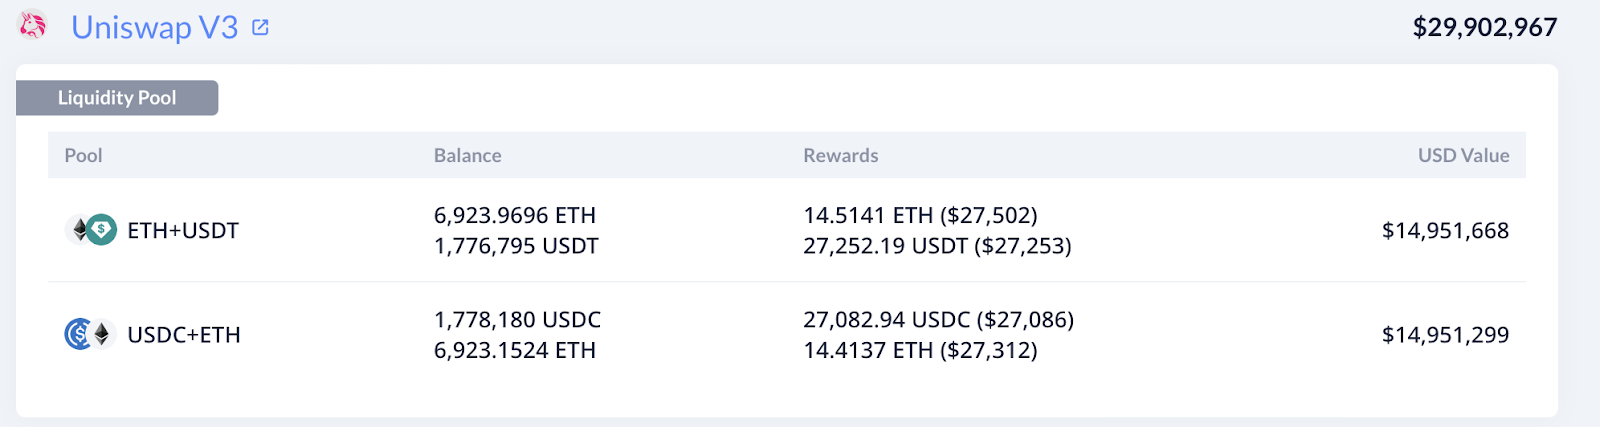The image size is (1600, 427).
Task: Click the $14,951,299 USD value
Action: [x=1445, y=335]
